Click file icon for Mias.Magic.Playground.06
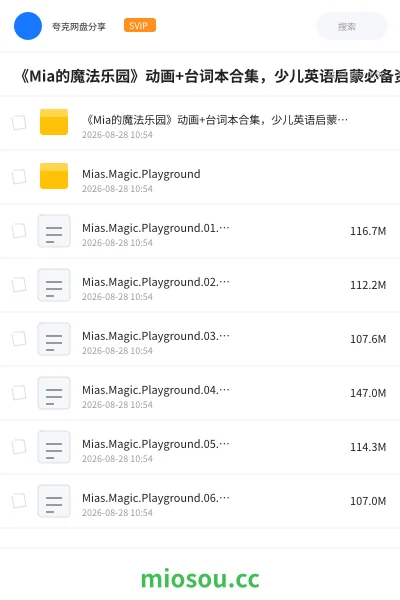Viewport: 400px width, 600px height. [54, 501]
